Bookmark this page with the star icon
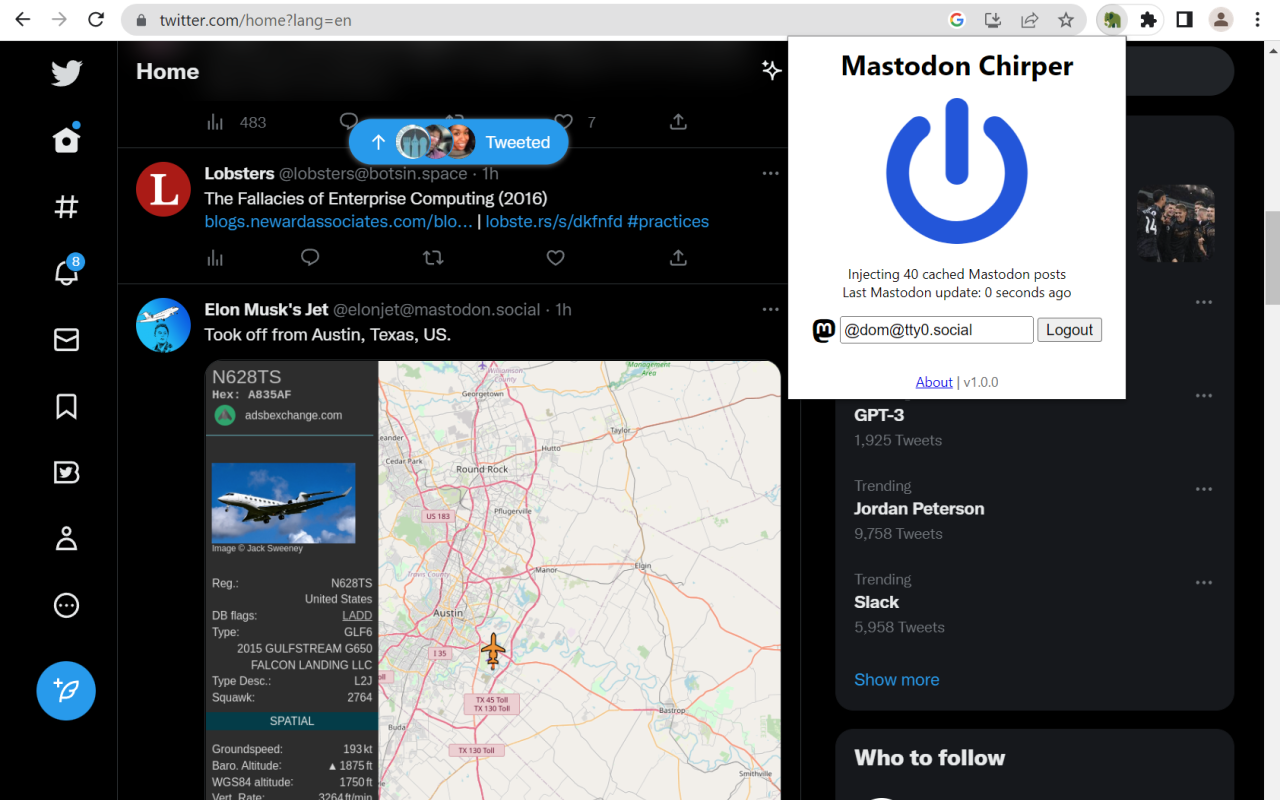1280x800 pixels. [1066, 20]
